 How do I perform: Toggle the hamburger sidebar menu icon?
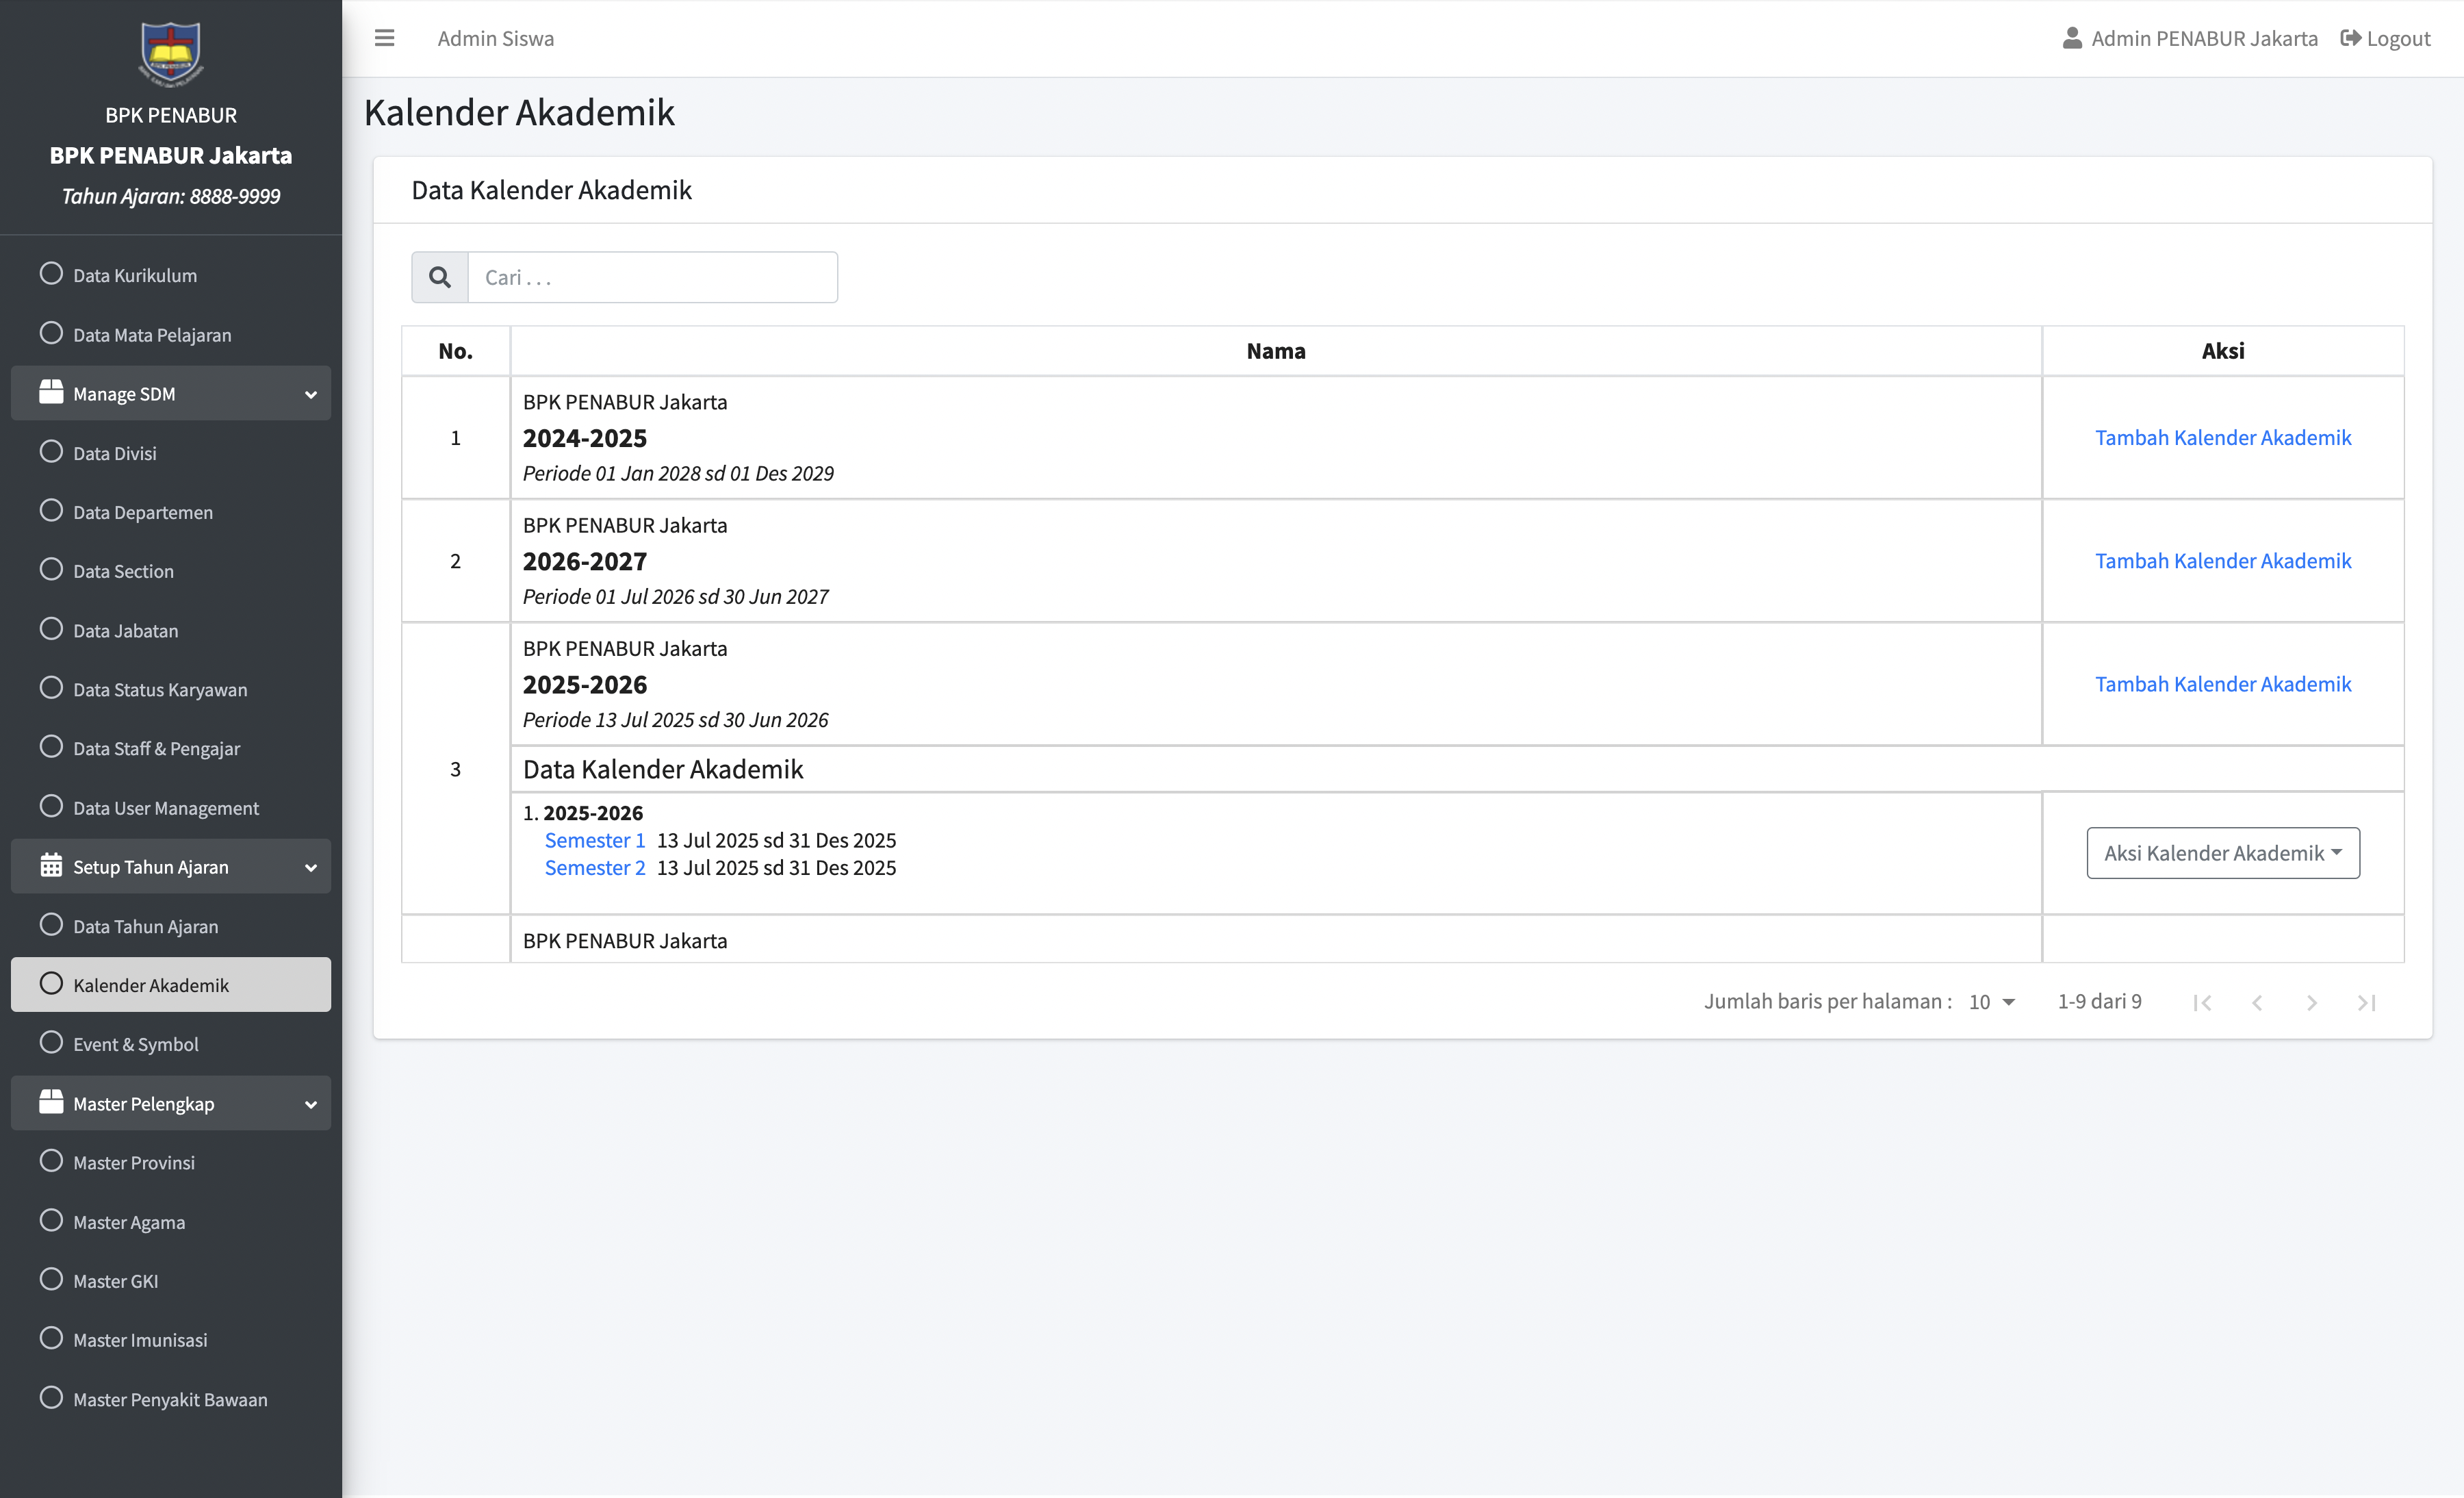tap(384, 38)
